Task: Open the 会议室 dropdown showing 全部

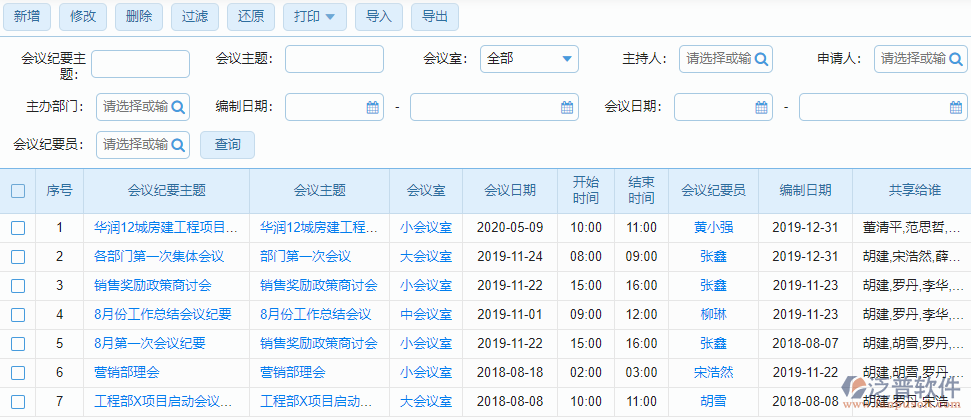Action: point(529,59)
